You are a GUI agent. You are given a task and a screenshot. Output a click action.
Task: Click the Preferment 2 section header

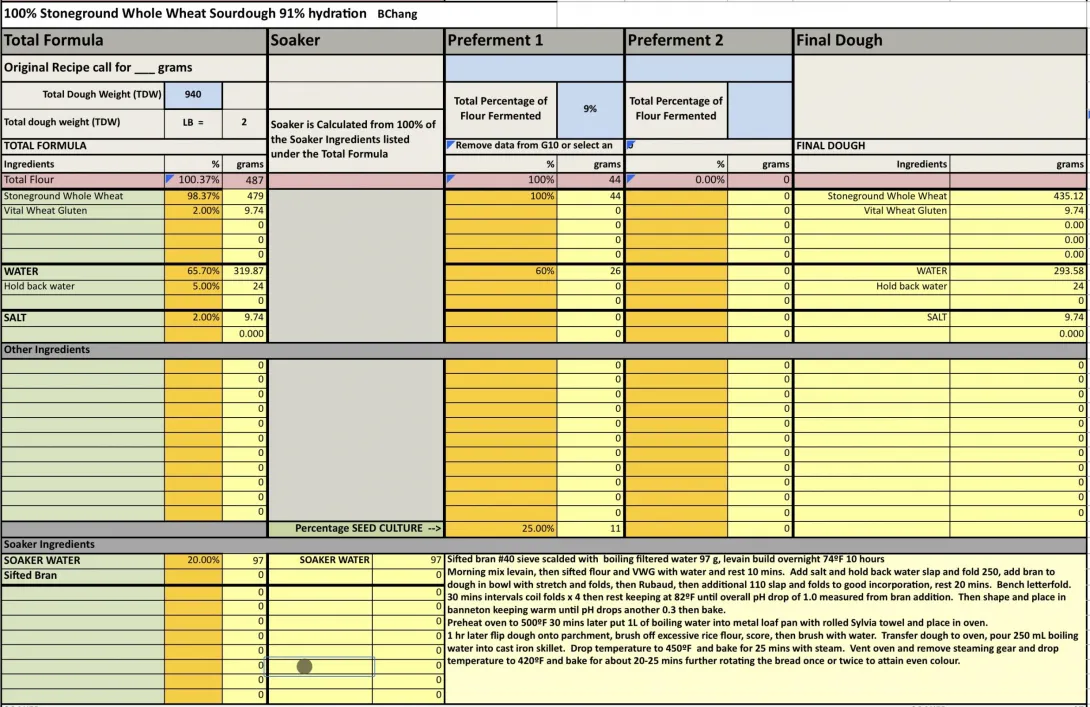point(708,41)
